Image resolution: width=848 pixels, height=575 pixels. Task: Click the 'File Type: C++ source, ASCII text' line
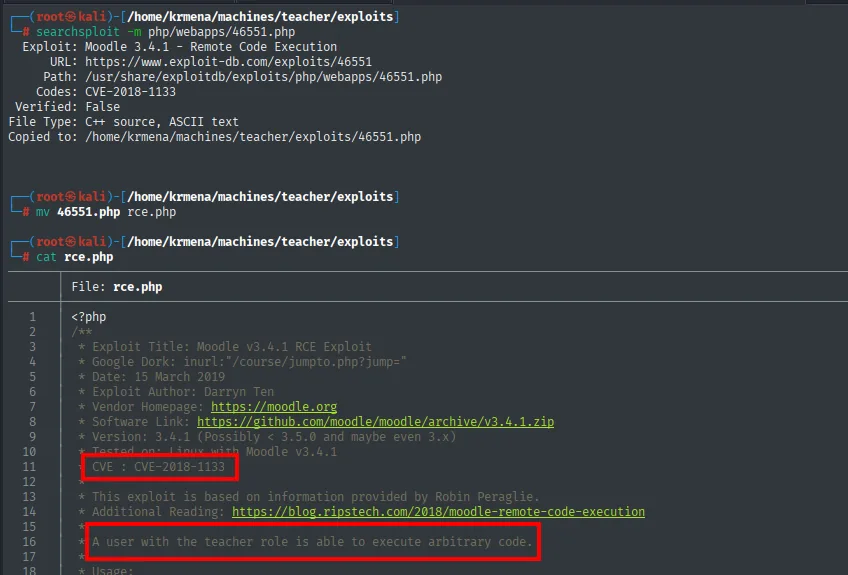[x=123, y=122]
